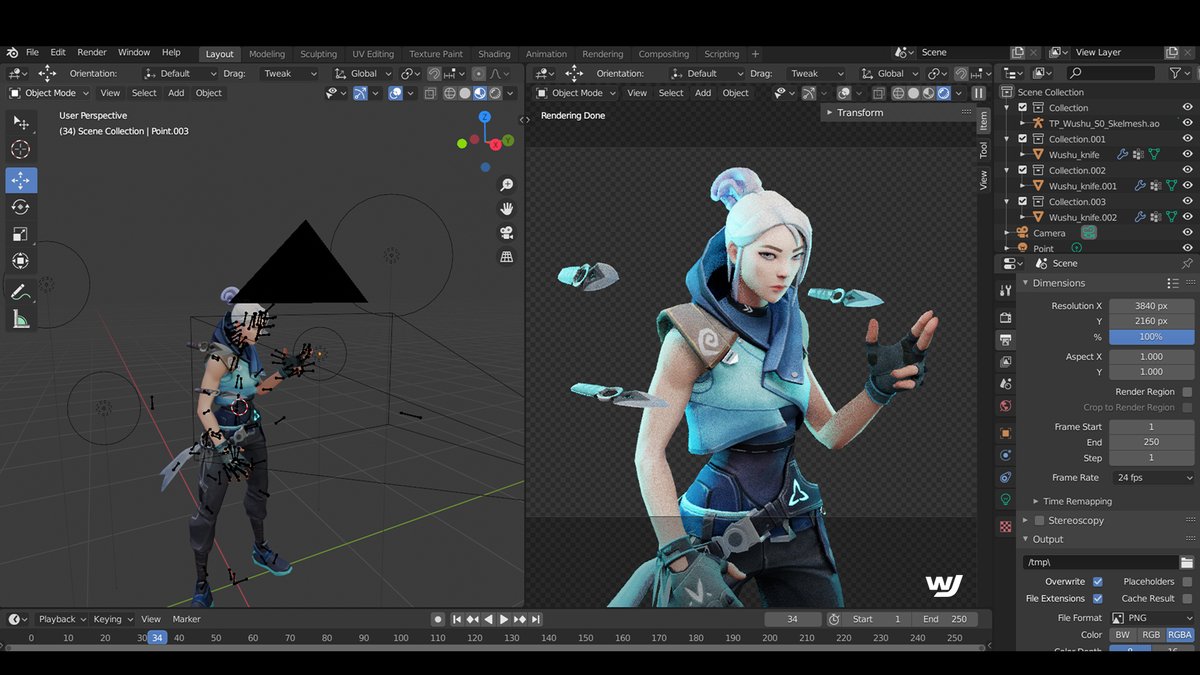
Task: Hide Camera with eye icon in outliner
Action: [x=1187, y=233]
